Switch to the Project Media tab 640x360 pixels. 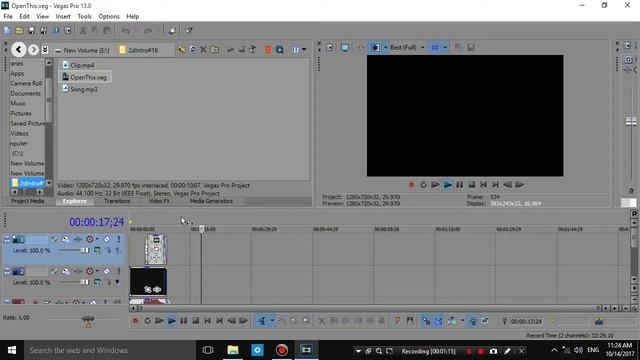click(x=28, y=201)
